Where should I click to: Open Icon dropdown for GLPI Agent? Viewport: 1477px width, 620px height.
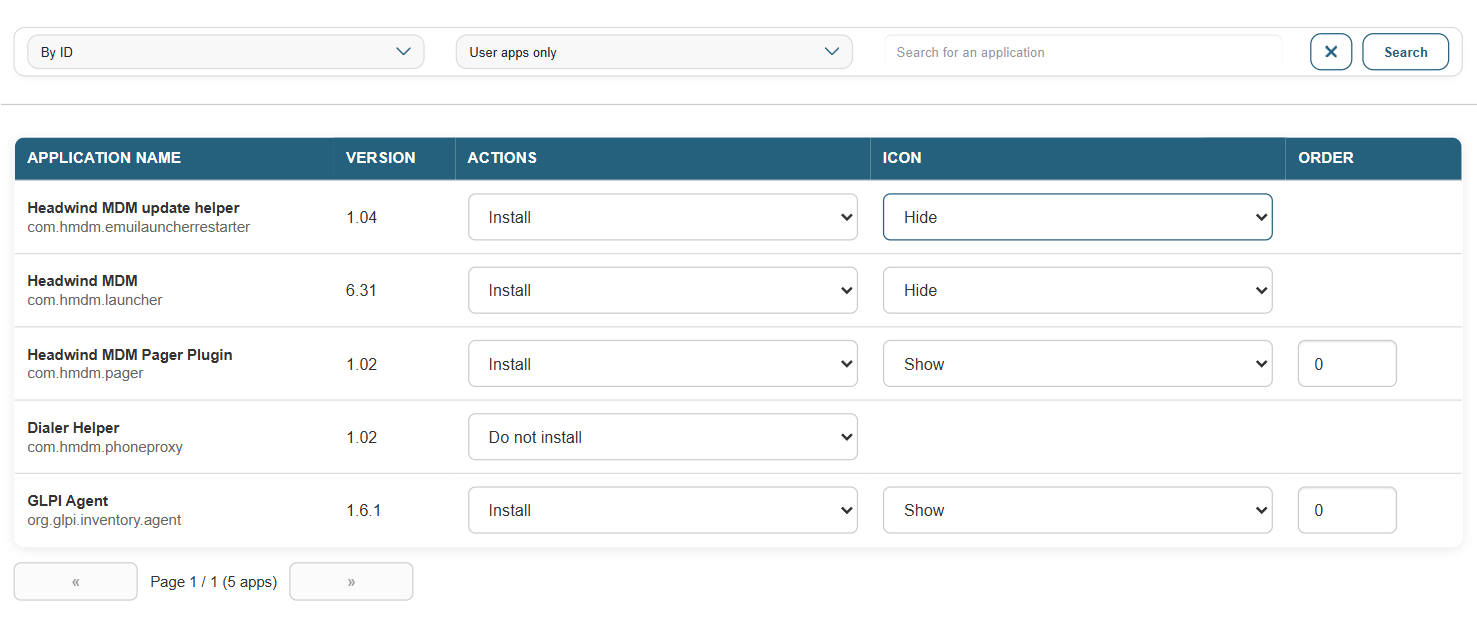[x=1078, y=510]
